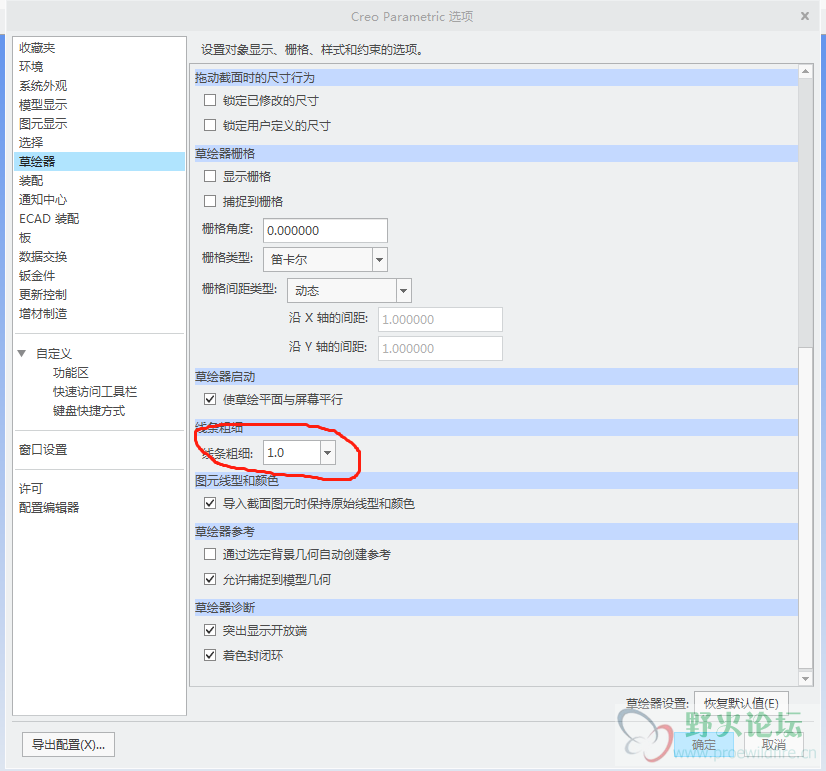Select 草绘器 category

[x=100, y=161]
